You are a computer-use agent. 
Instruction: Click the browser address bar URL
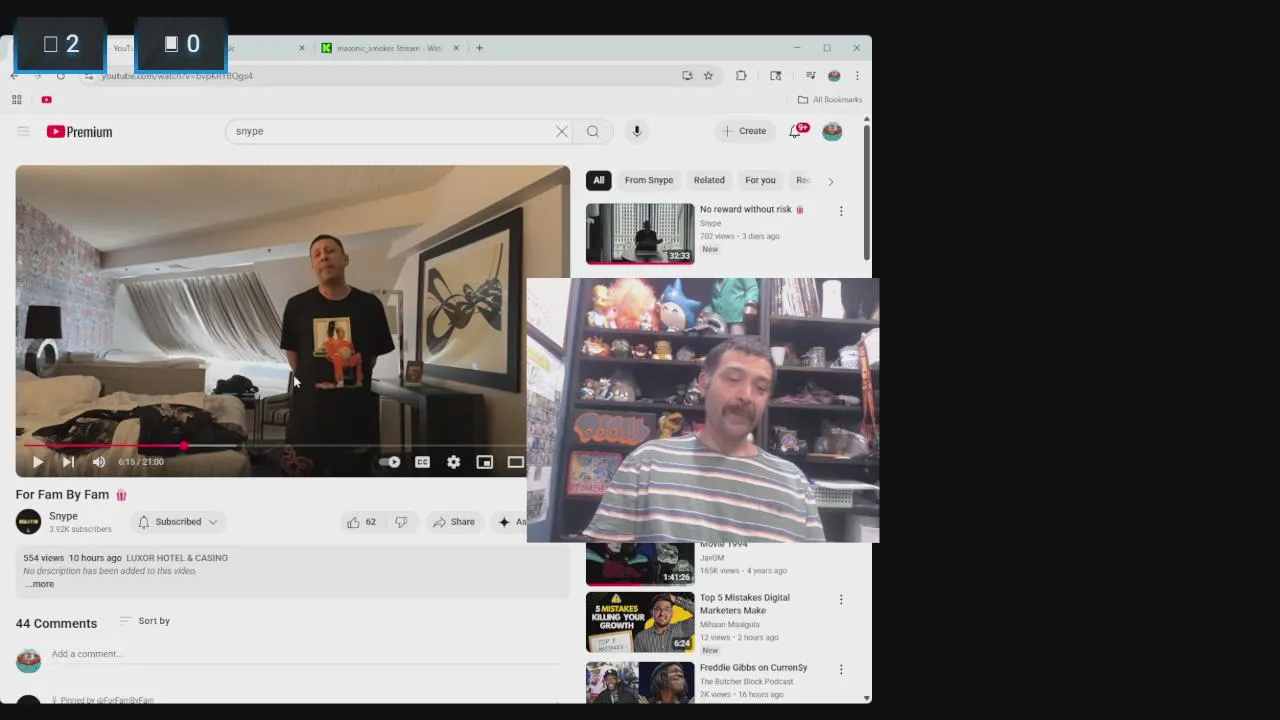click(x=177, y=76)
